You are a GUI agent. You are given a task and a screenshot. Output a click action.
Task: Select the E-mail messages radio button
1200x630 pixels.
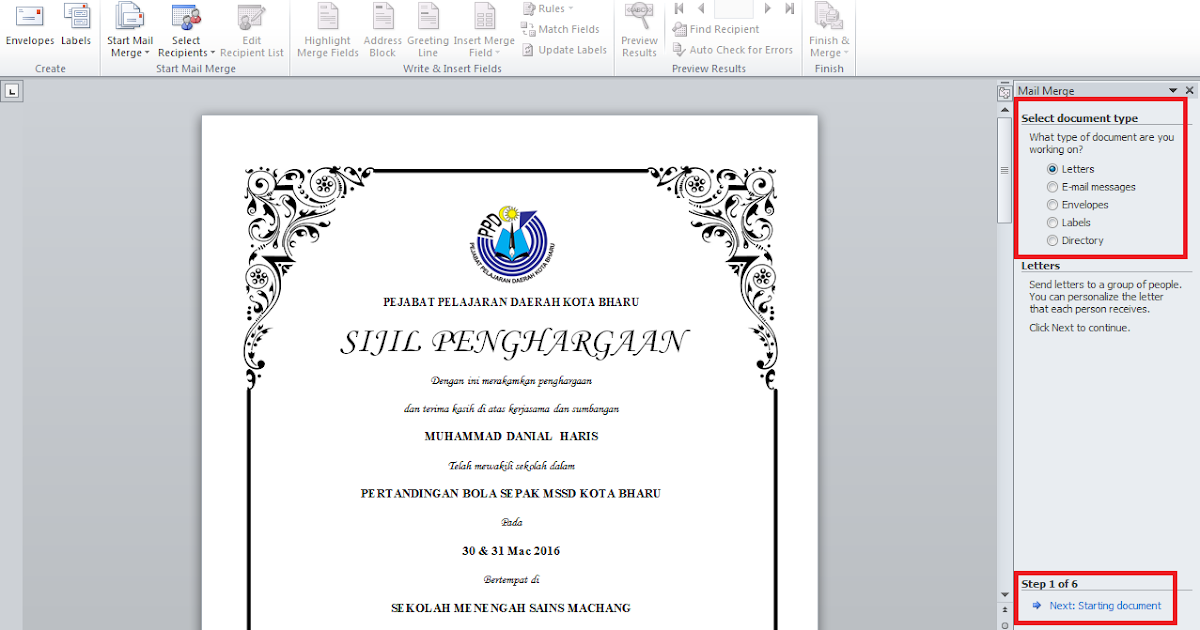(x=1052, y=187)
